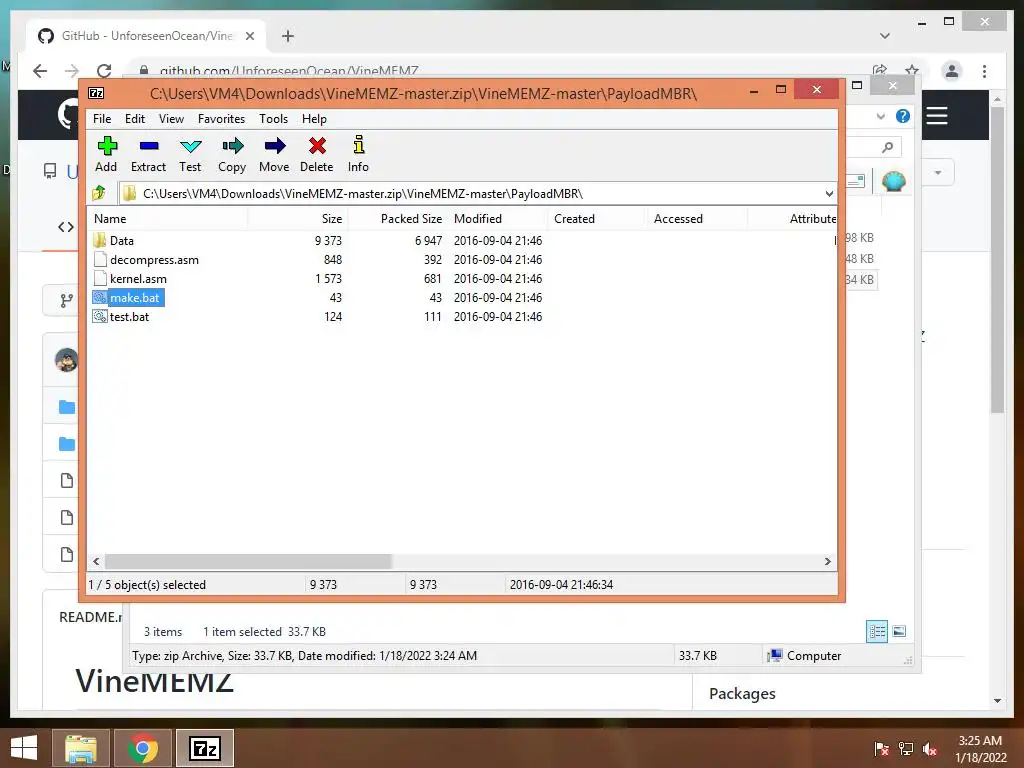This screenshot has width=1024, height=768.
Task: Sort by the Created column header
Action: pos(598,219)
